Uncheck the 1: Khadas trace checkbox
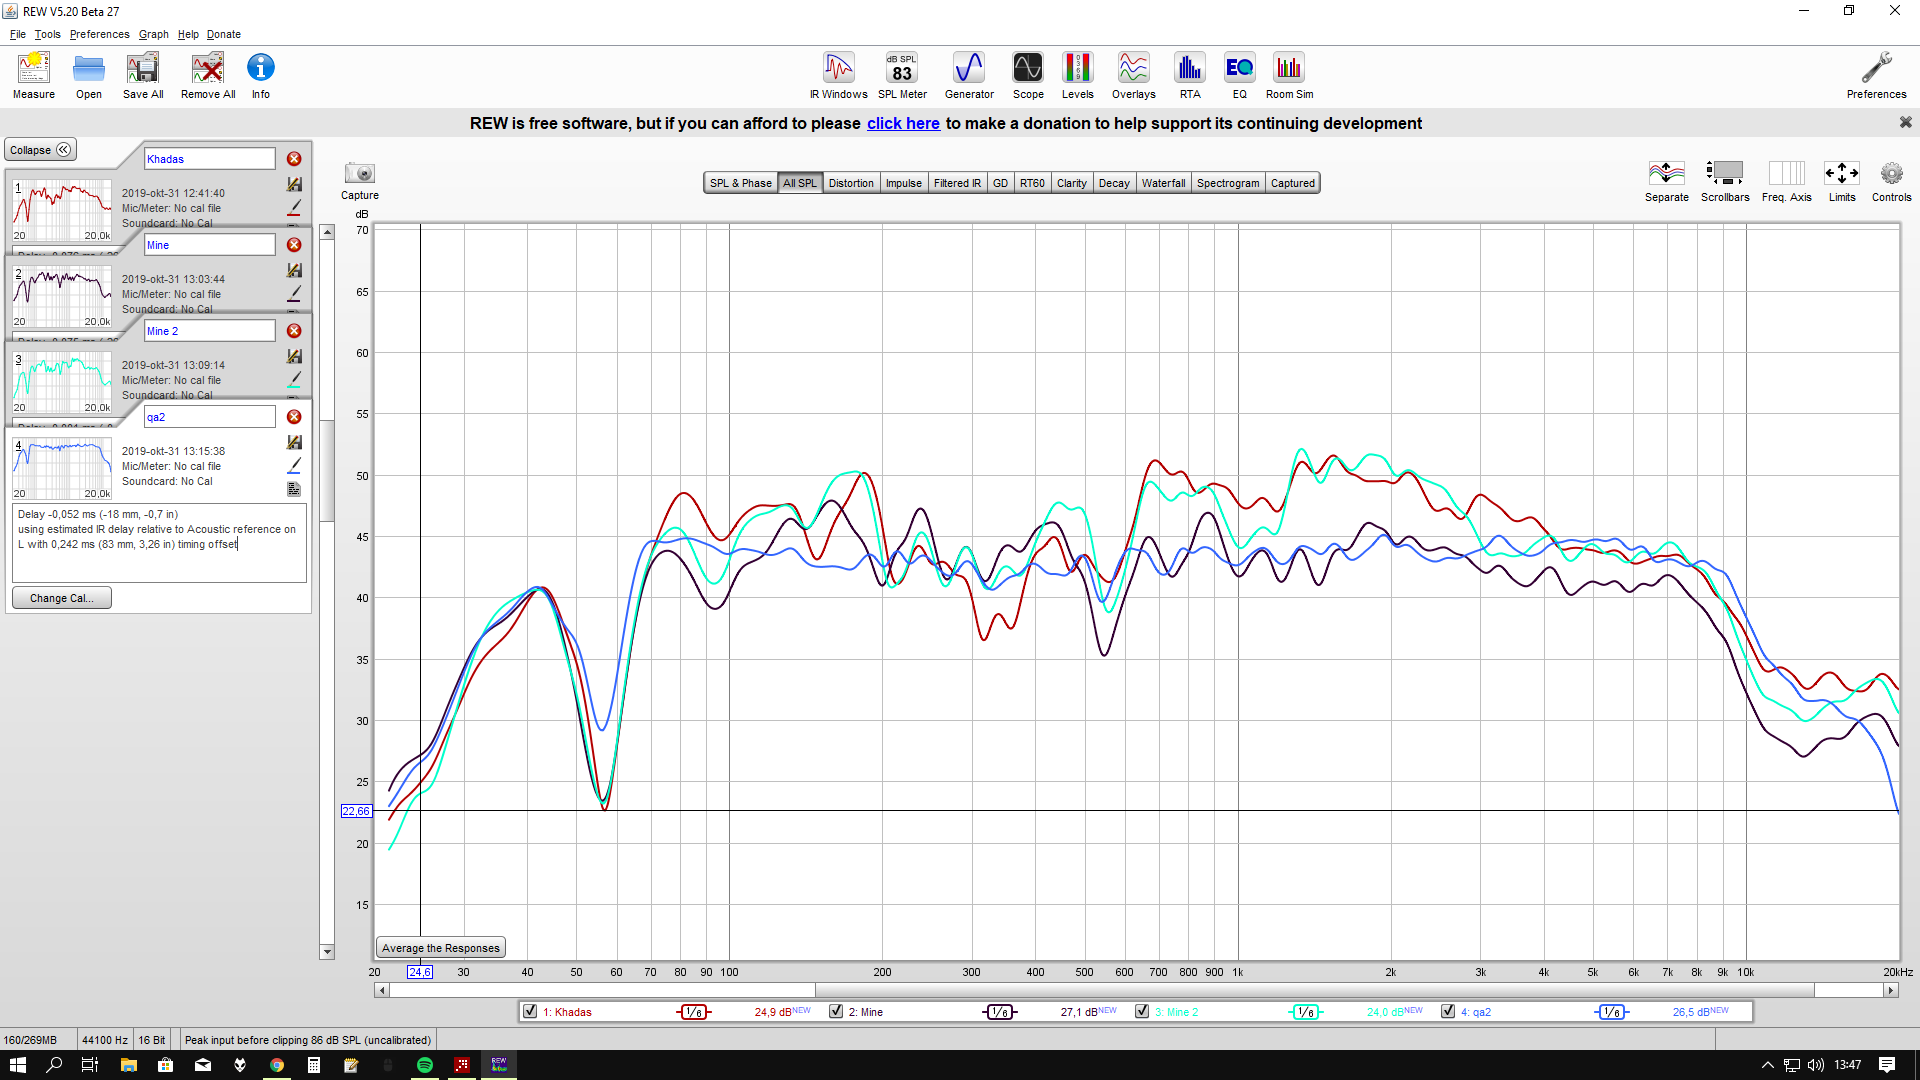The width and height of the screenshot is (1920, 1080). [530, 1011]
